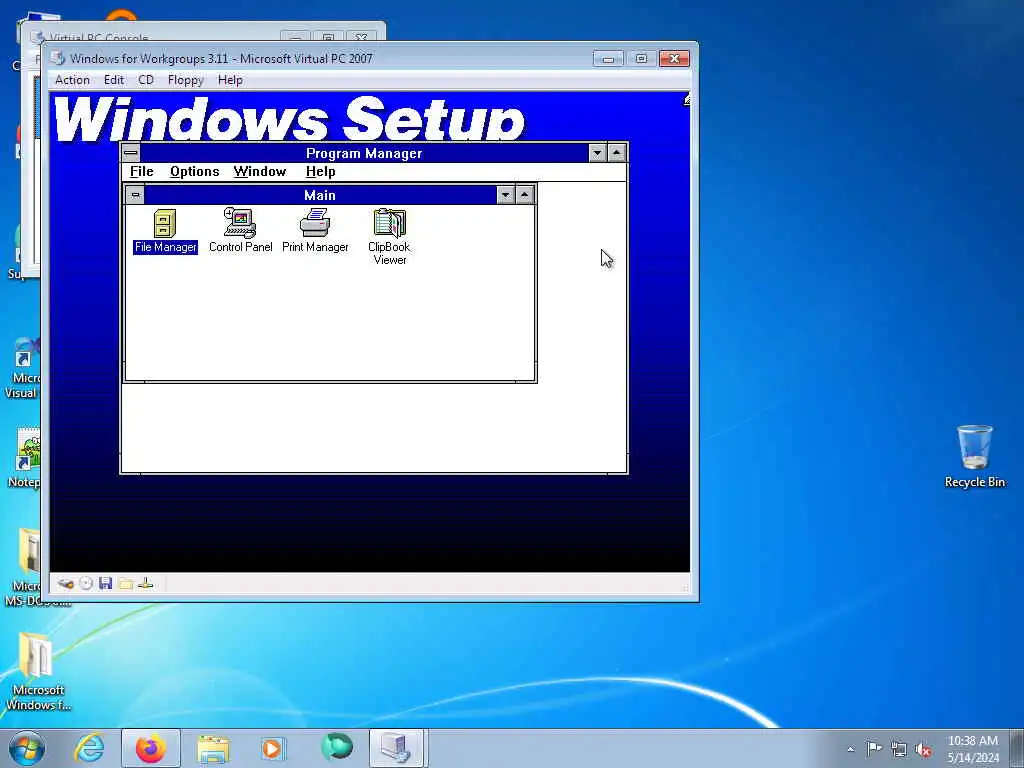The height and width of the screenshot is (768, 1024).
Task: Open Windows Media Player from the taskbar
Action: [x=272, y=748]
